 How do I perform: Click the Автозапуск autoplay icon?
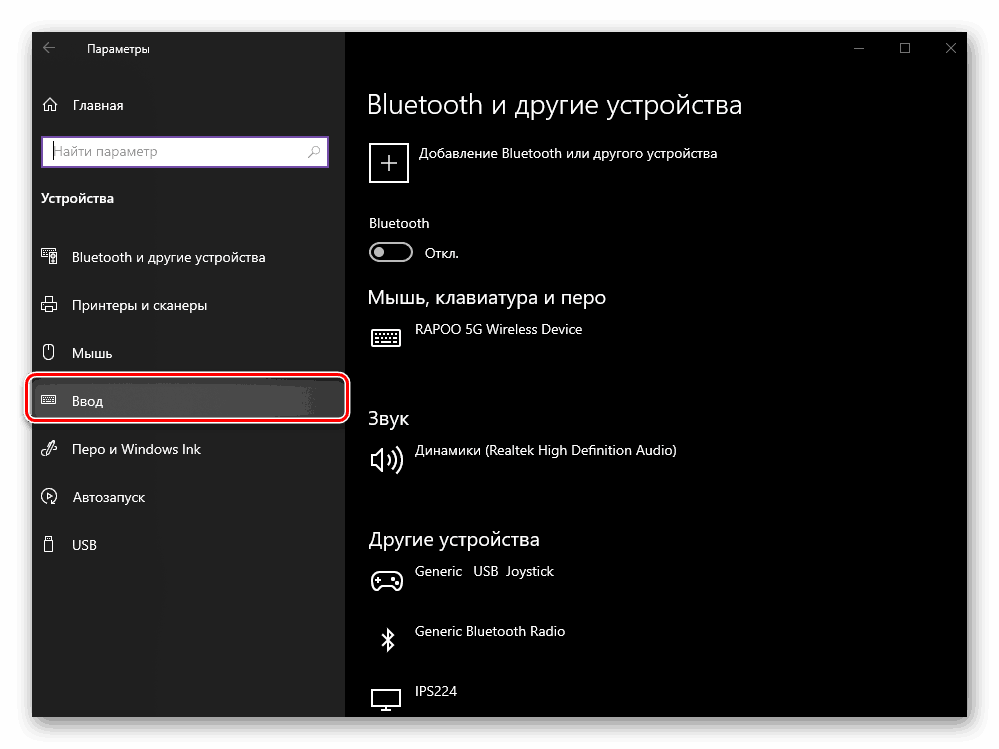point(49,496)
